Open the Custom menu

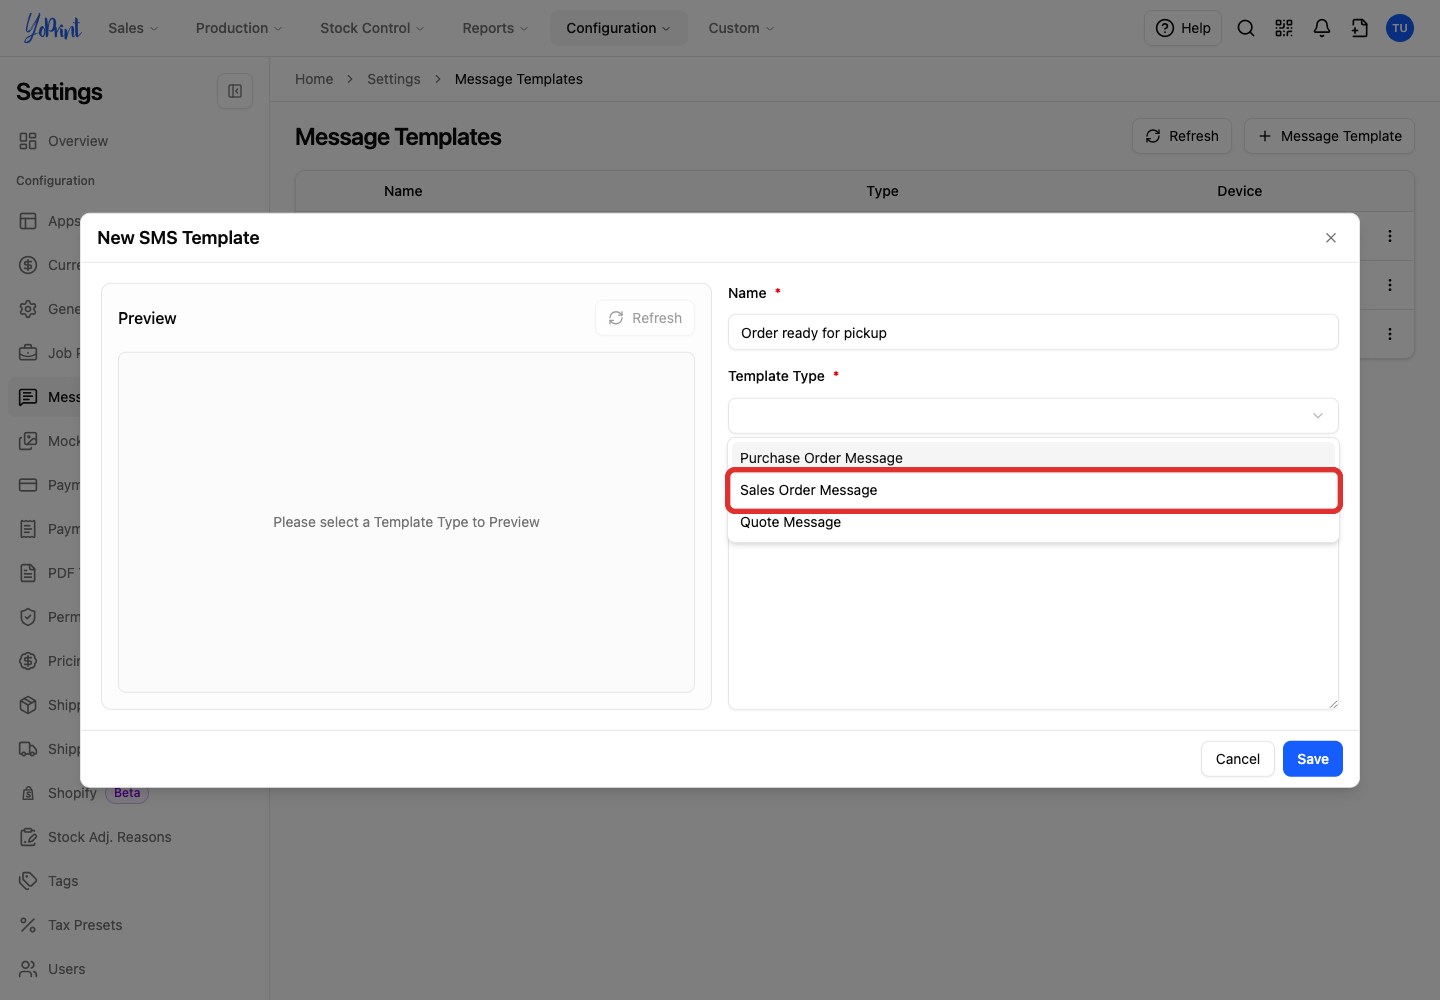(741, 28)
